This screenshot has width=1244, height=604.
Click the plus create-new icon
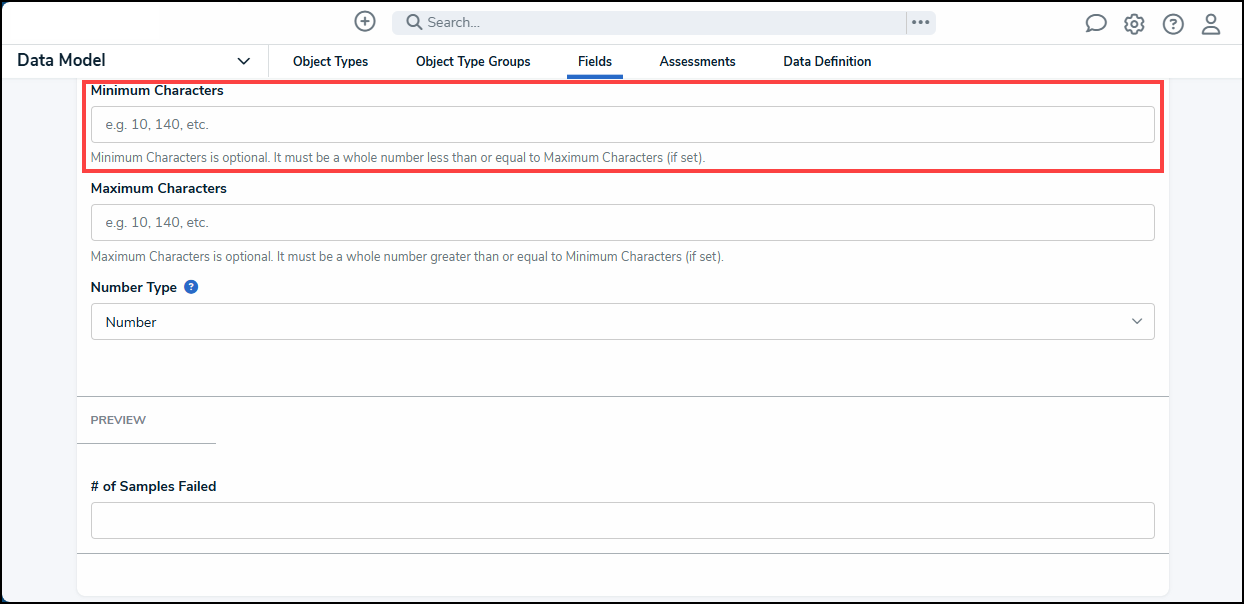click(x=365, y=22)
